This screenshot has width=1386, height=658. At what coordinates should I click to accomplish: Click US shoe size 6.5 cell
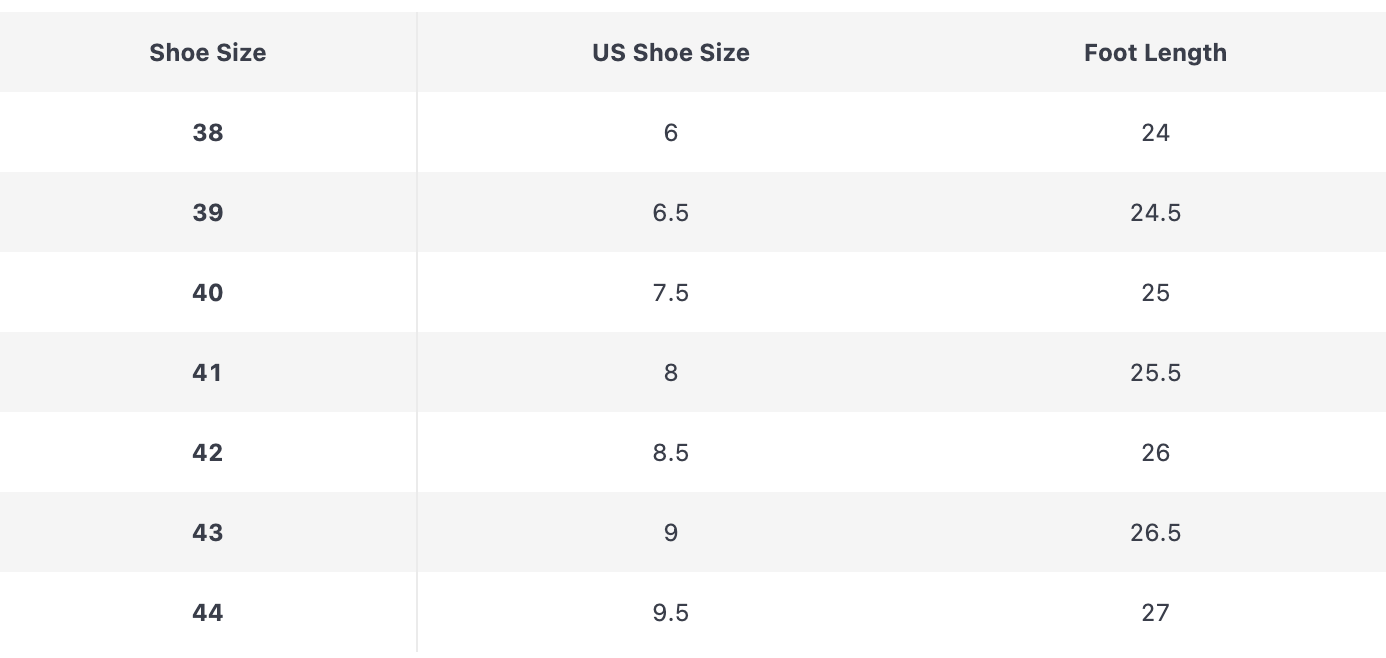(670, 213)
